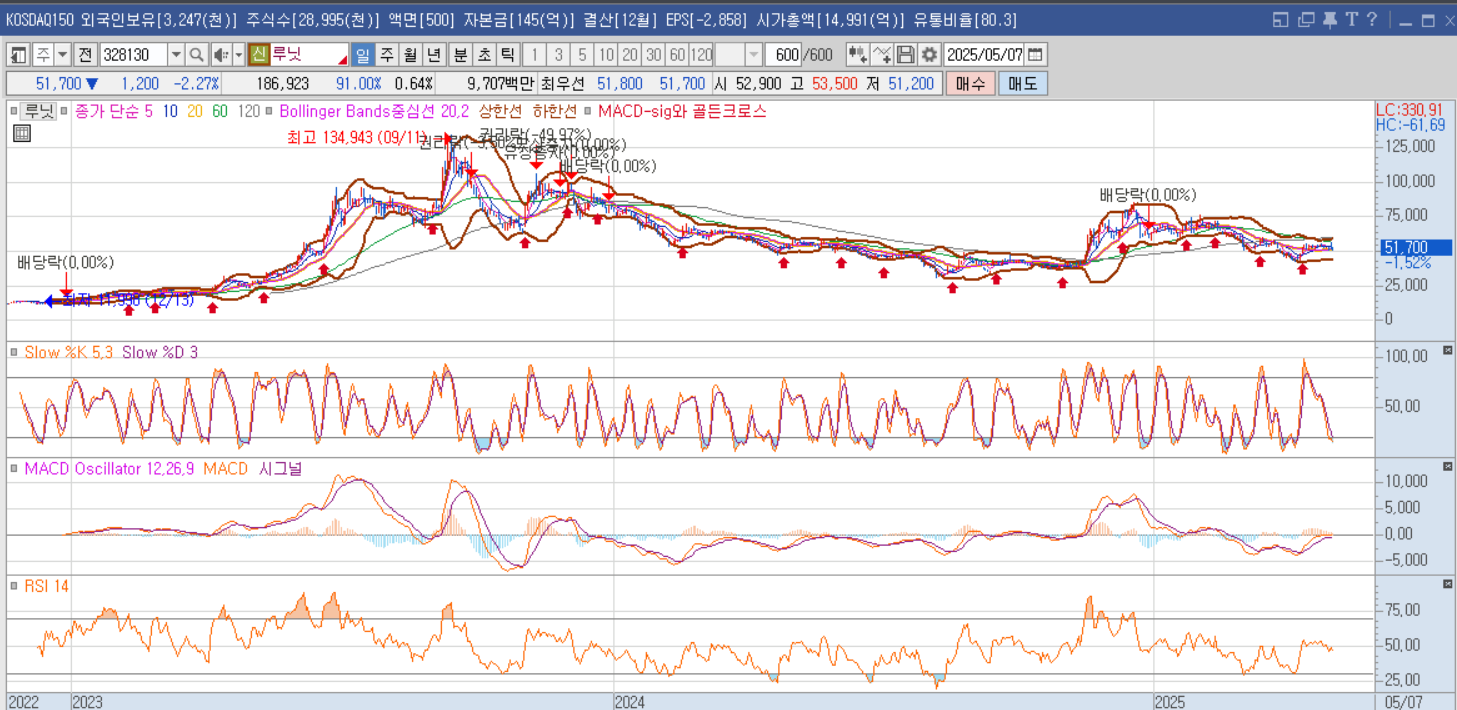Click the data grid icon under 루닛
The image size is (1457, 710).
click(x=21, y=133)
